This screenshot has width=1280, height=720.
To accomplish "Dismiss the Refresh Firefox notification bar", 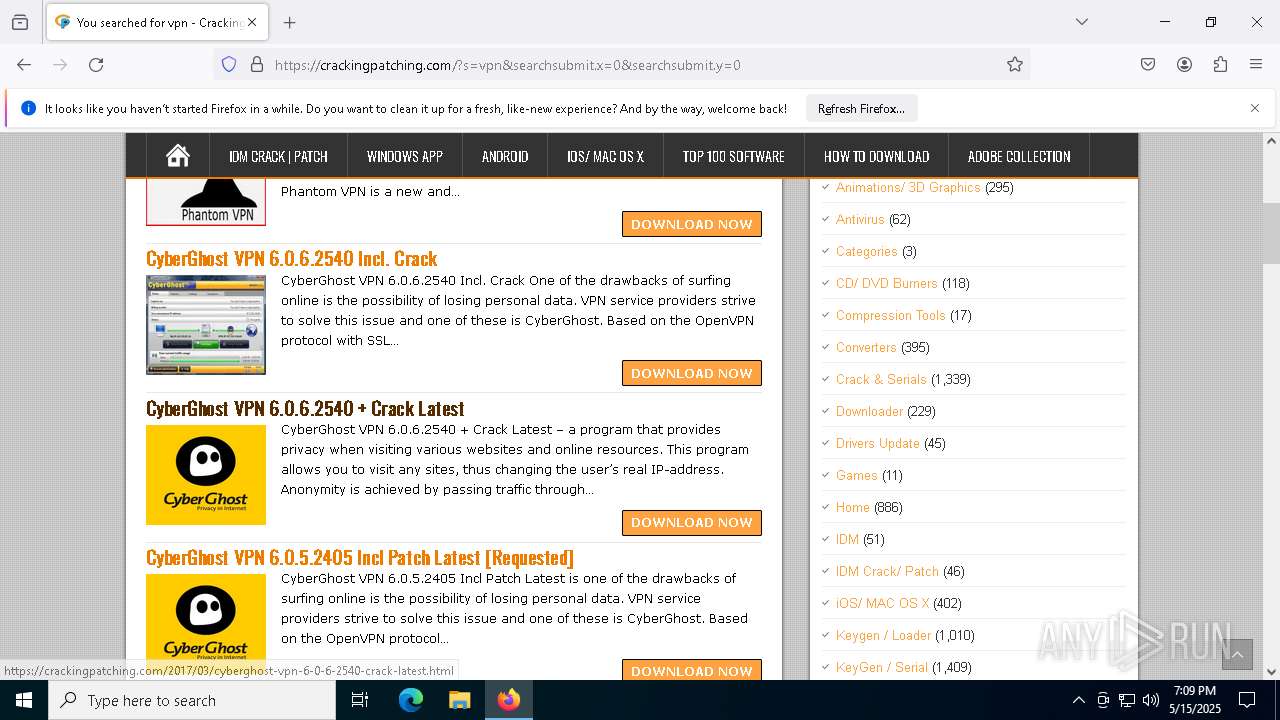I will (x=1255, y=108).
